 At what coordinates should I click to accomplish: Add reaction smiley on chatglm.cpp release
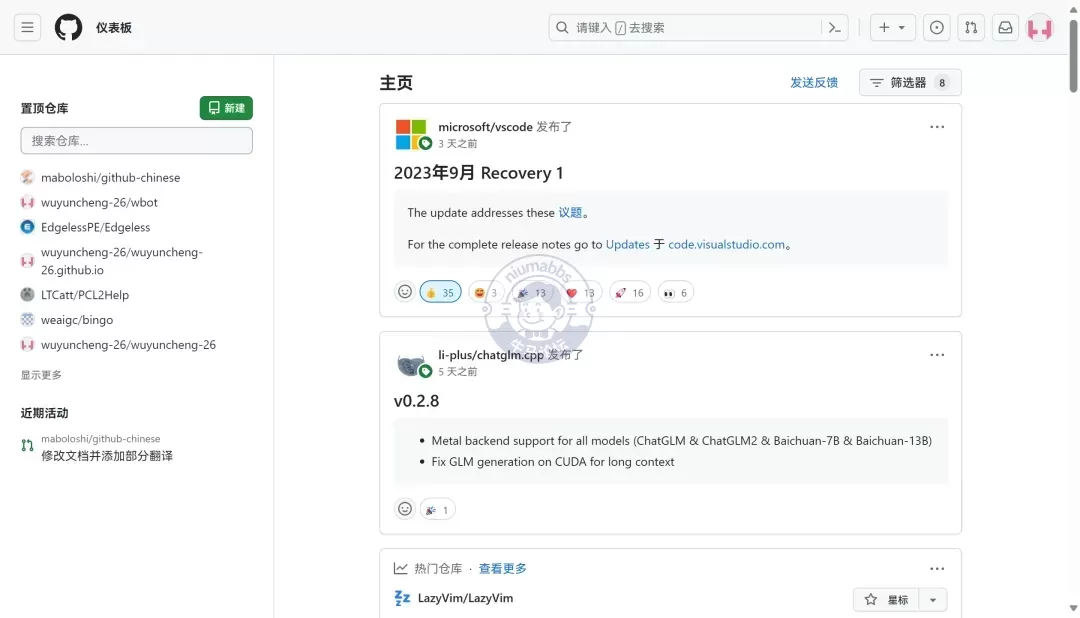(x=405, y=509)
